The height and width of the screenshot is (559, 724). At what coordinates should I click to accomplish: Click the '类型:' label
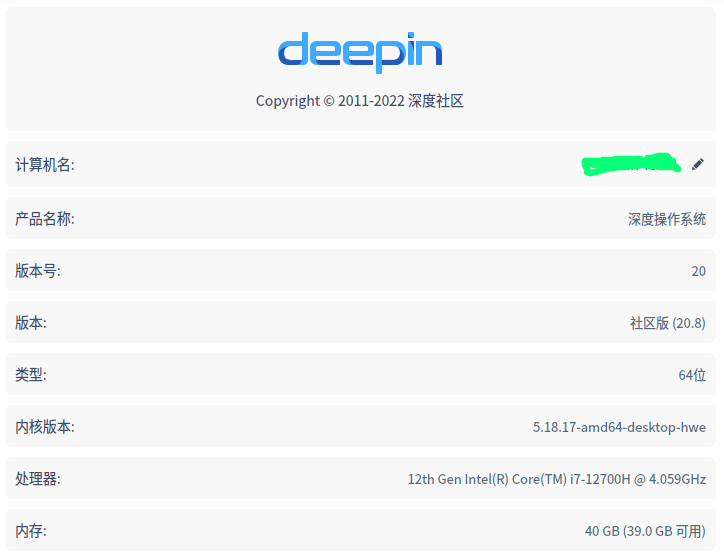tap(31, 374)
